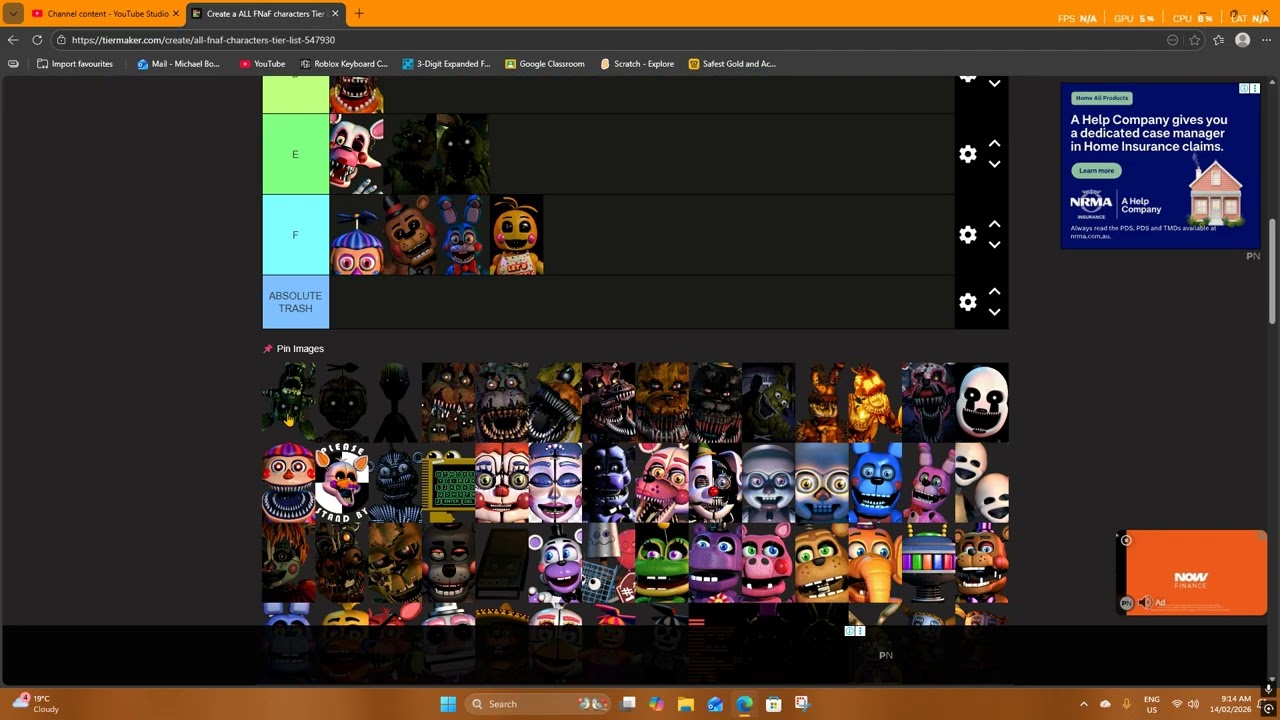This screenshot has width=1280, height=720.
Task: Move F tier down with arrow
Action: click(994, 245)
